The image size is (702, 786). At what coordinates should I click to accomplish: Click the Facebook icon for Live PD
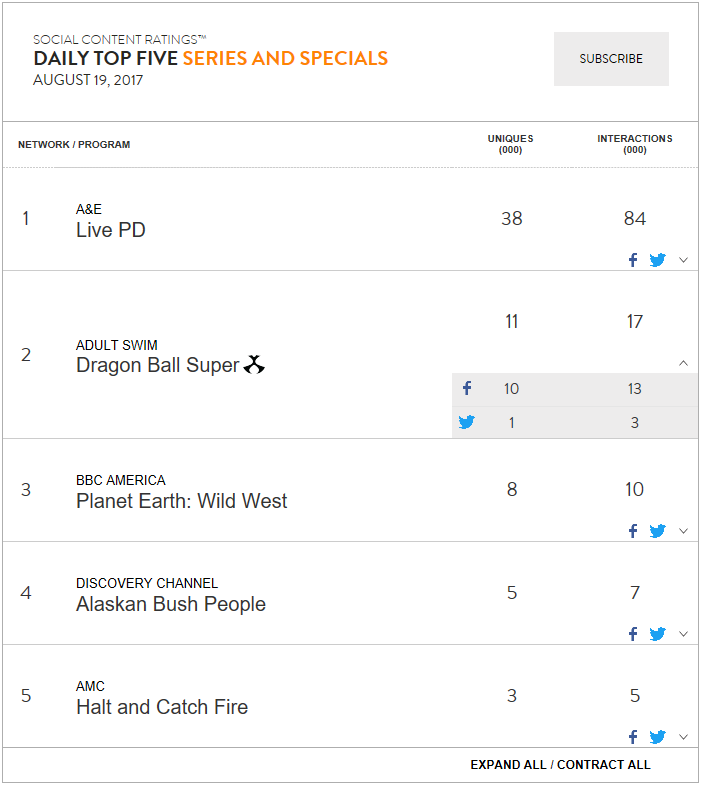(633, 260)
